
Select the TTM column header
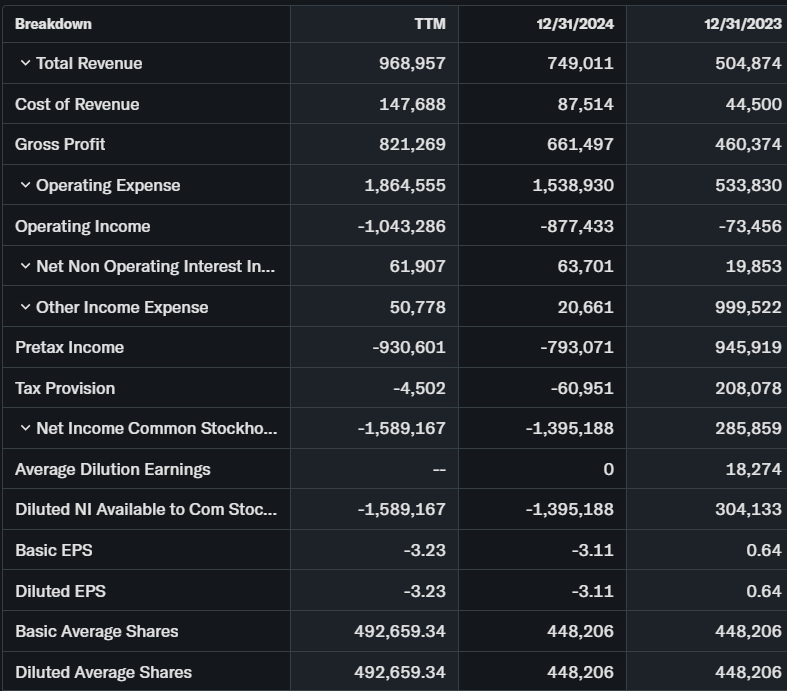[430, 23]
